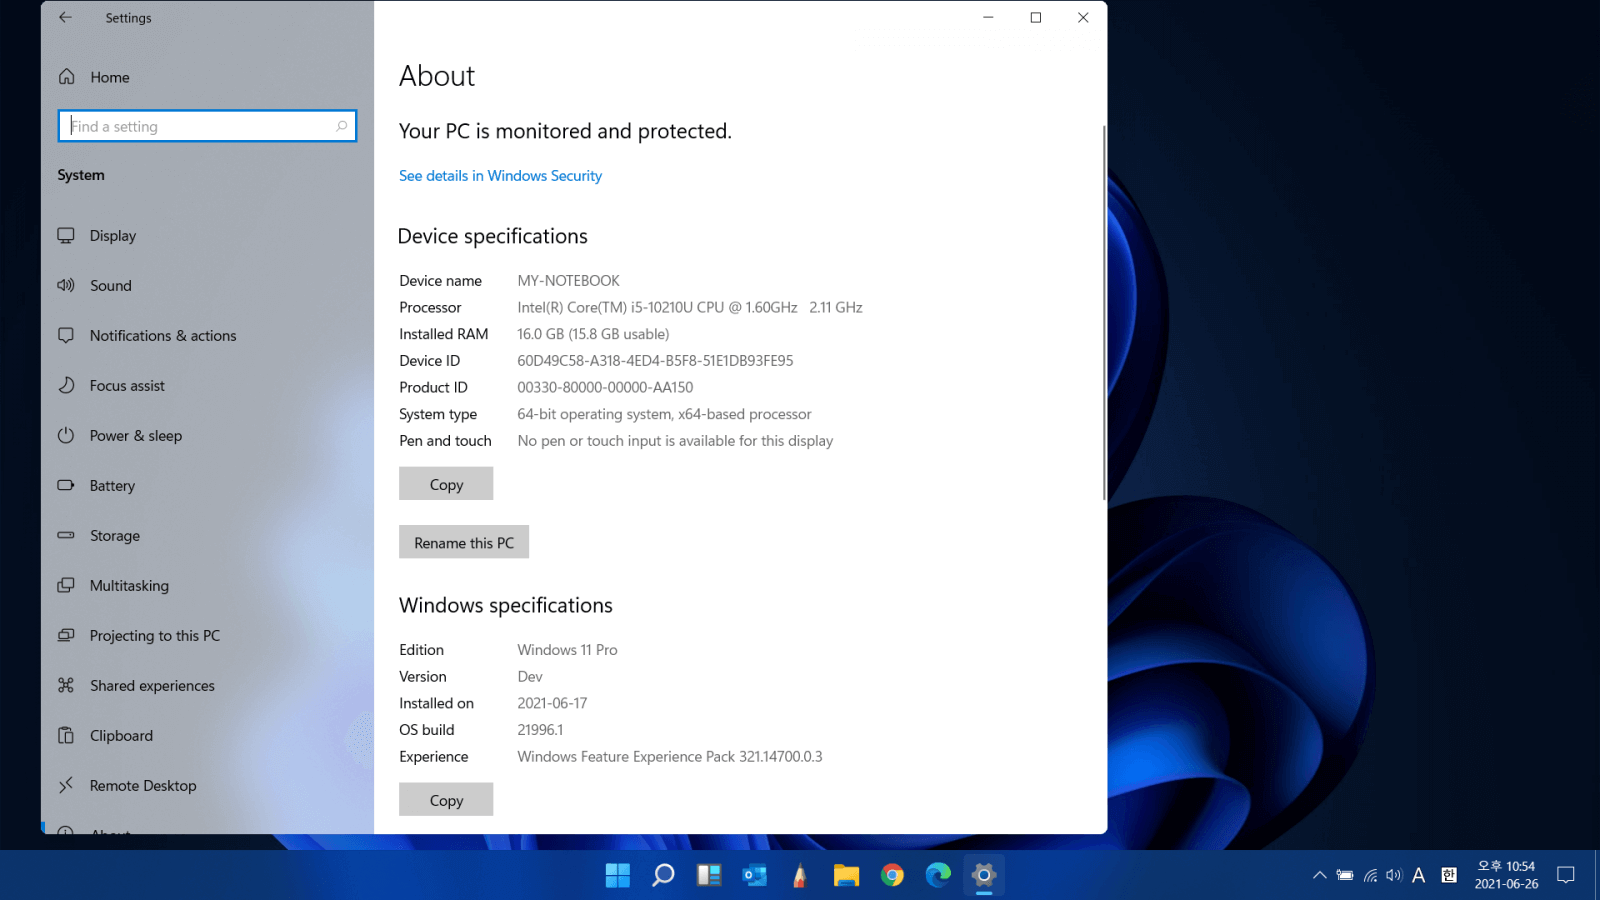Click the About page vertical scrollbar

click(x=1104, y=312)
